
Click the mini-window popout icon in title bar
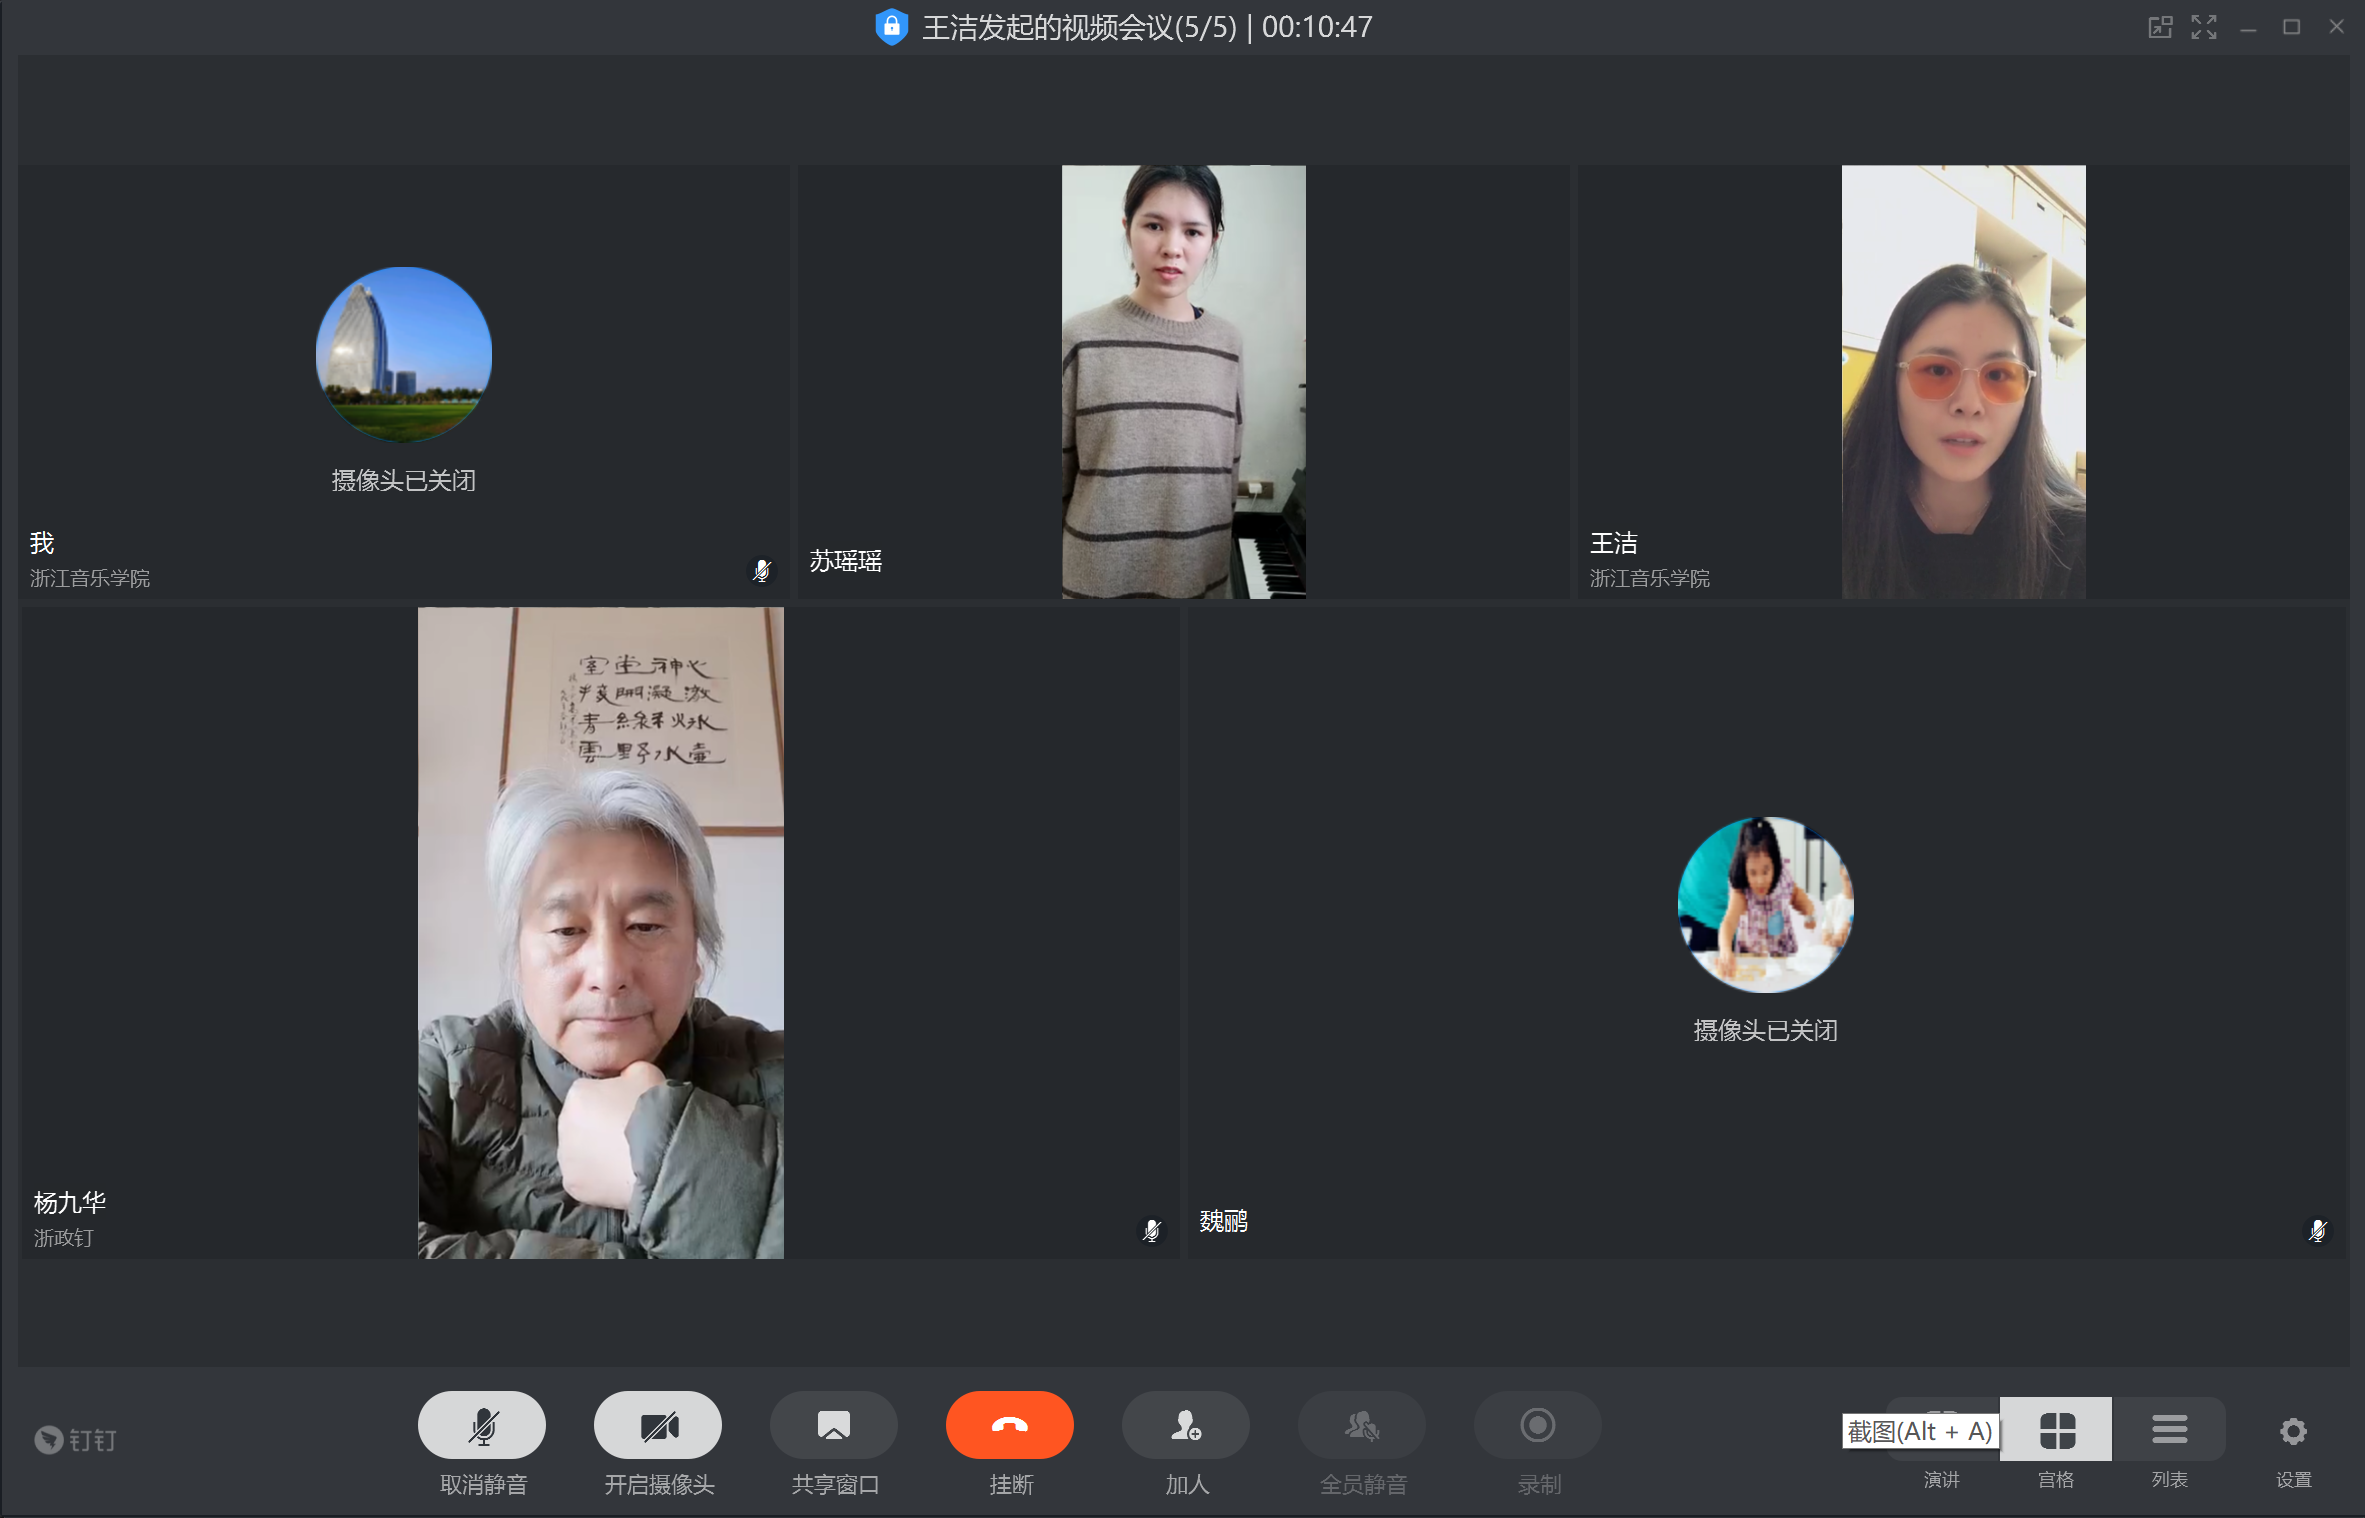click(x=2160, y=27)
